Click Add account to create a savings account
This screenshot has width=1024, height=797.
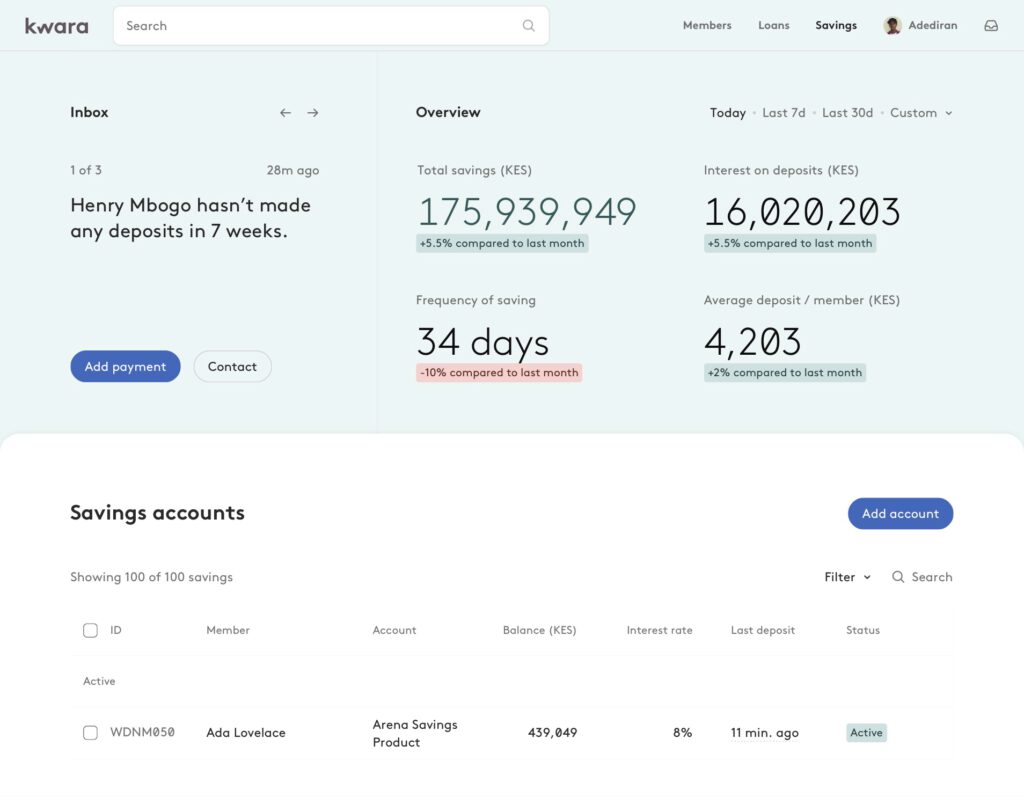pyautogui.click(x=900, y=513)
